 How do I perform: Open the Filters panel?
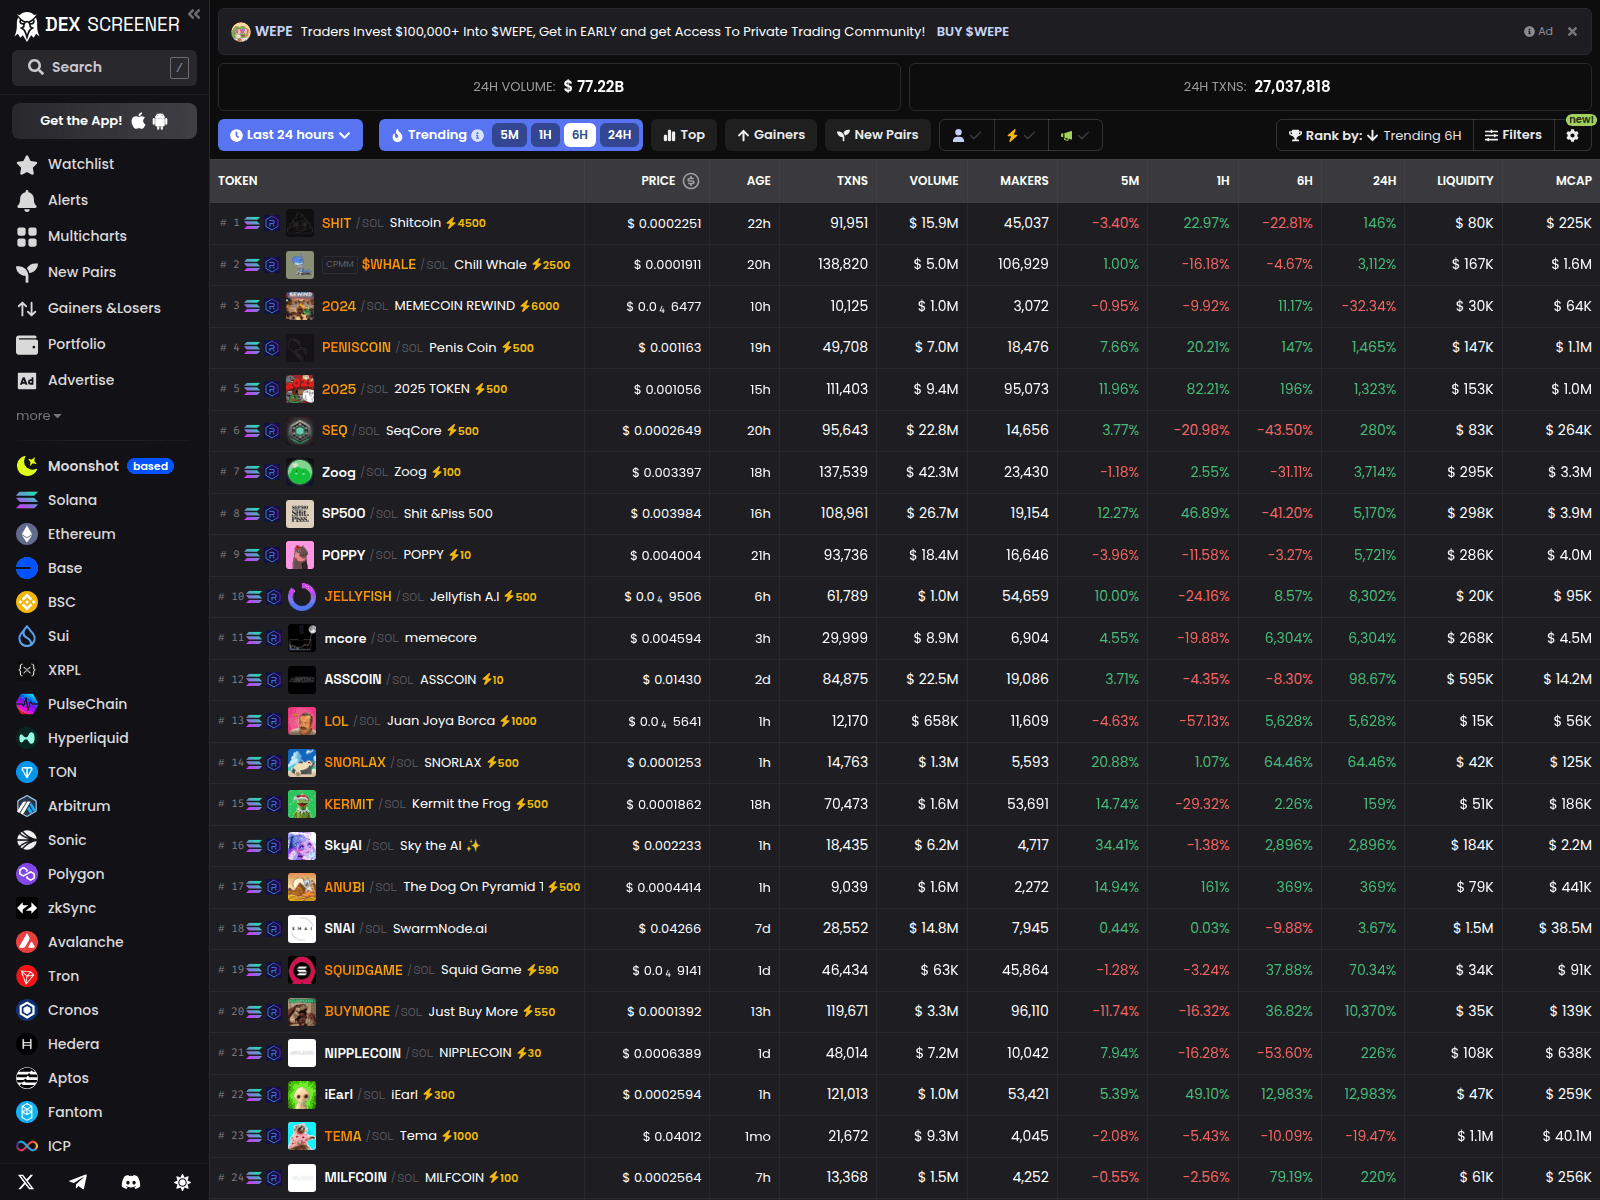click(x=1513, y=135)
